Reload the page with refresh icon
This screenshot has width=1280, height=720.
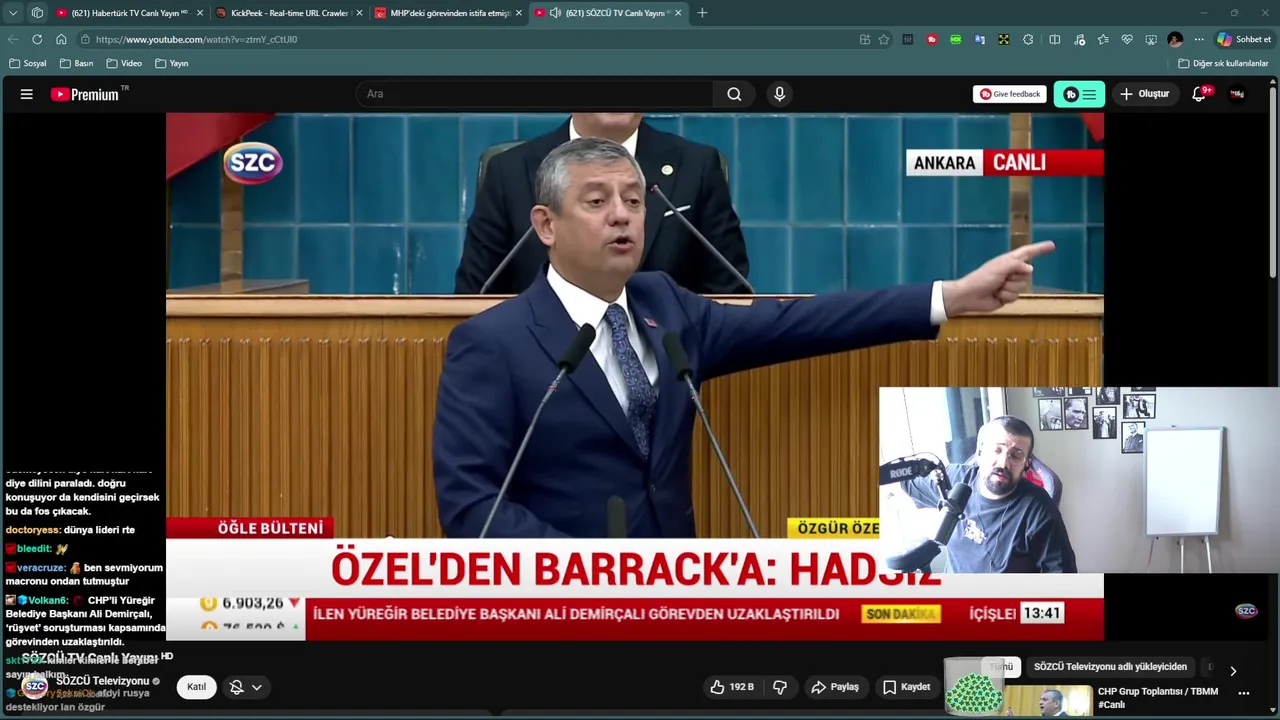(37, 39)
